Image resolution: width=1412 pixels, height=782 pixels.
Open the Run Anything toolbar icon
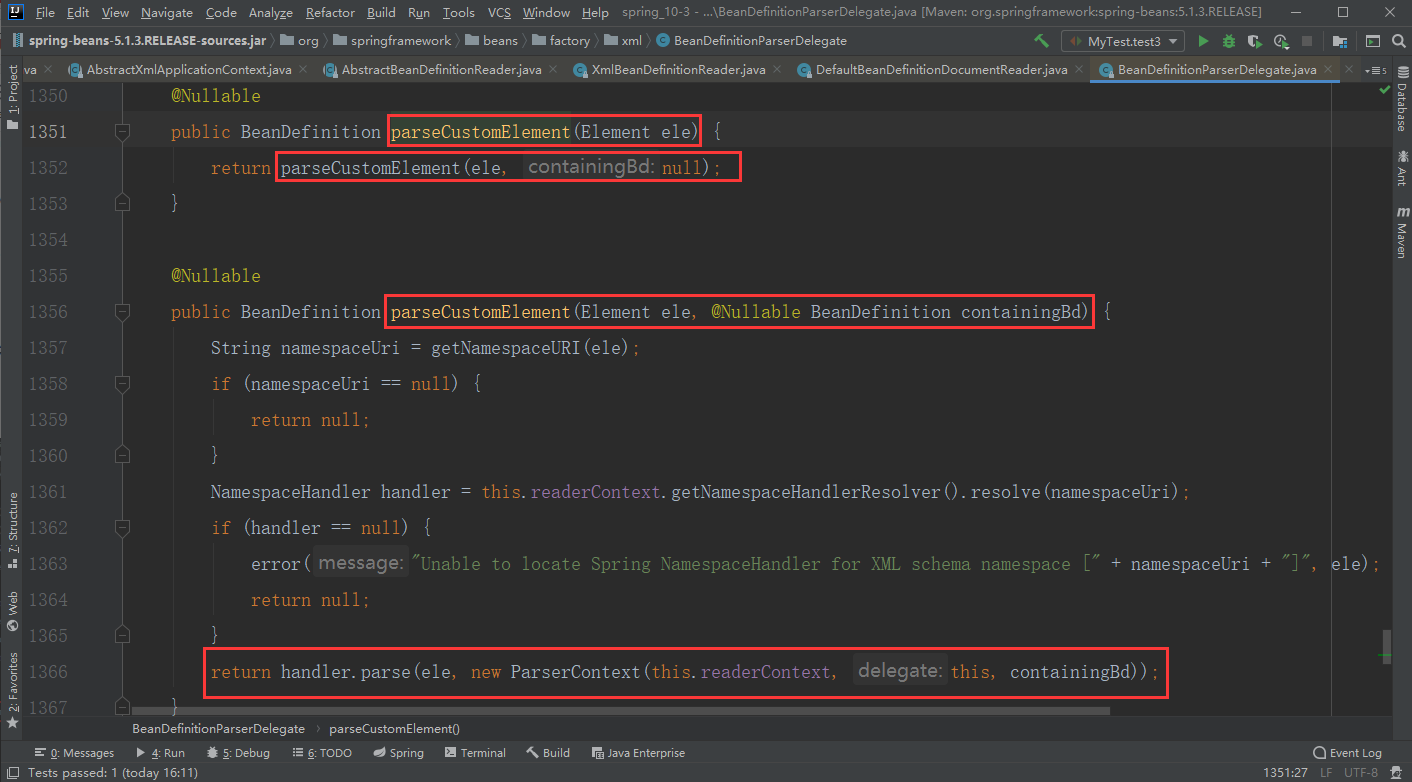click(x=1373, y=41)
